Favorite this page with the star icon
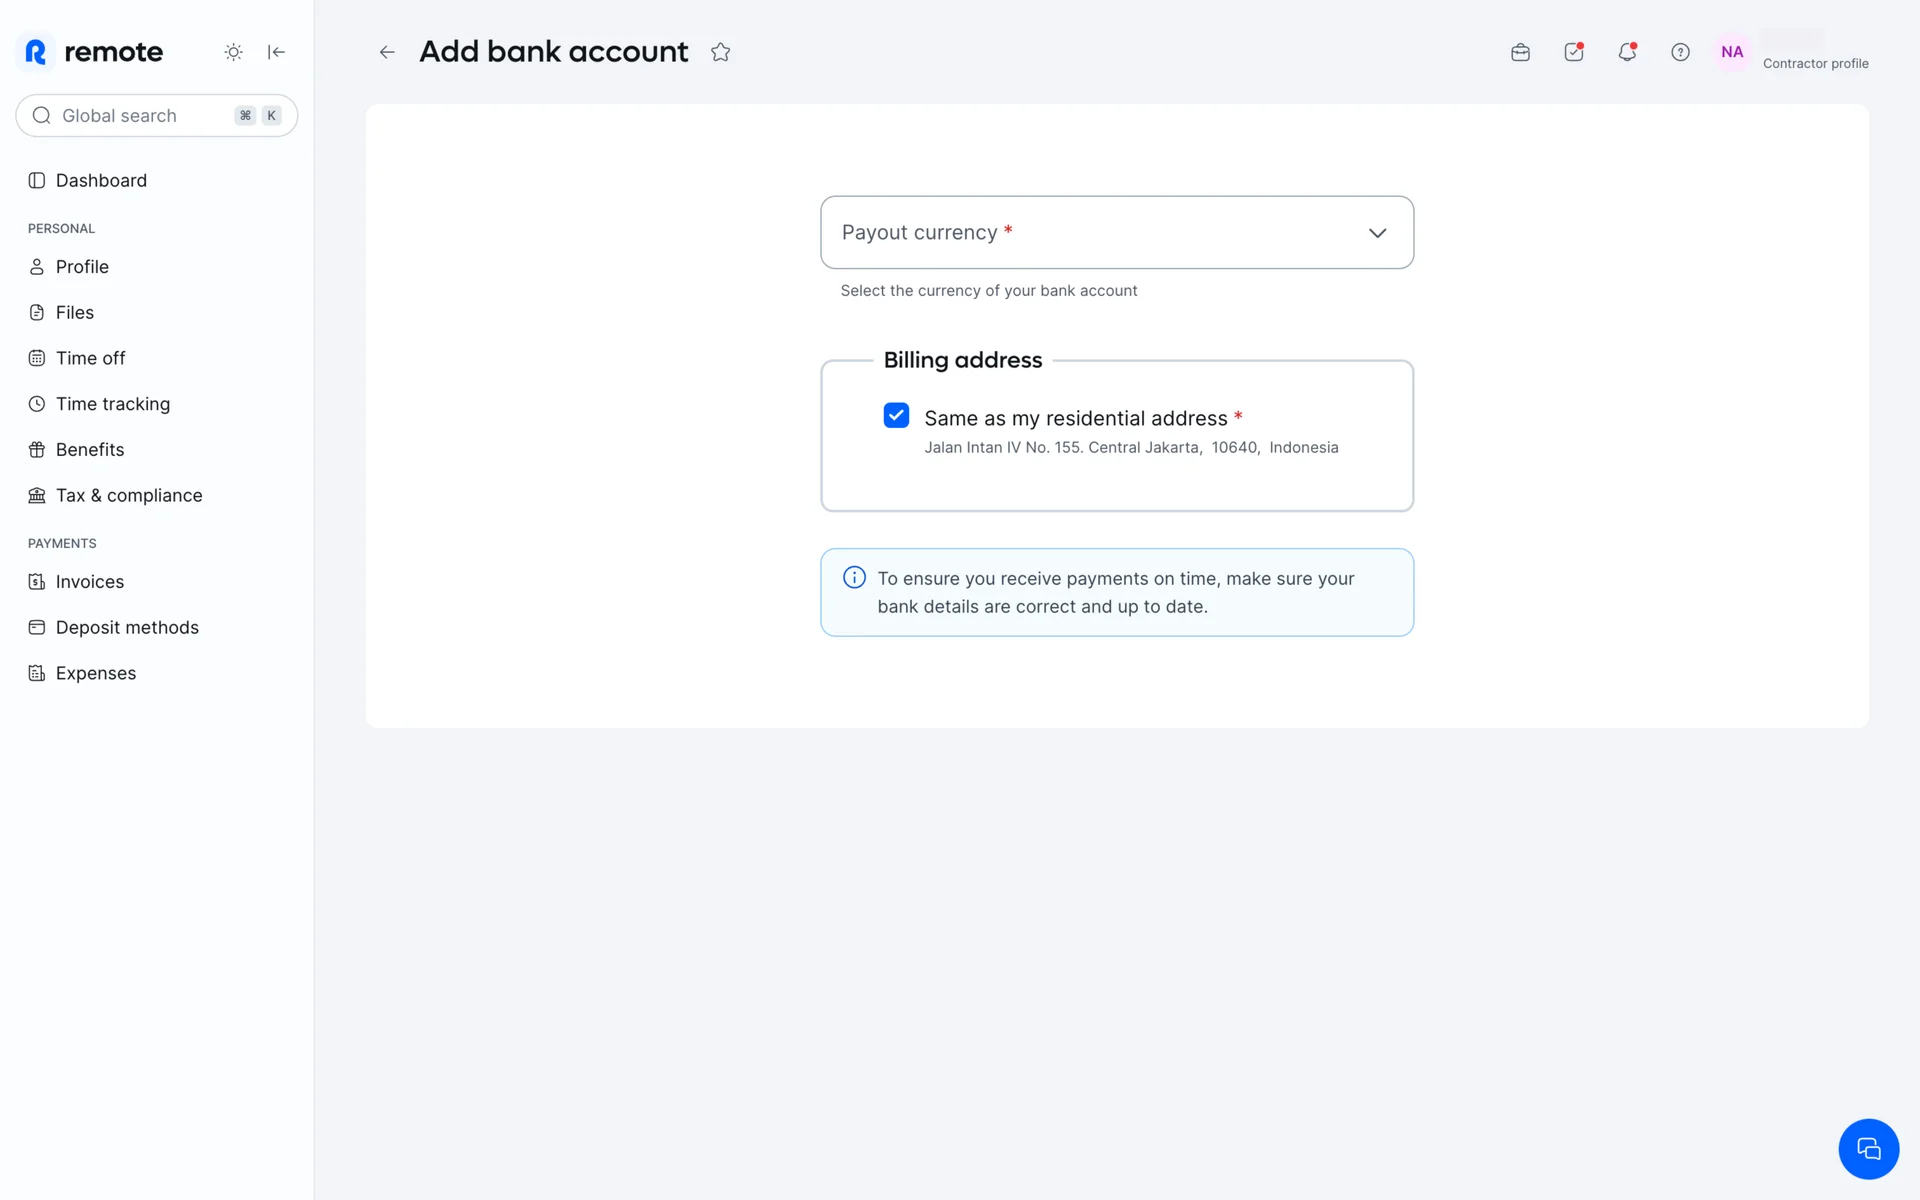Image resolution: width=1920 pixels, height=1200 pixels. pyautogui.click(x=720, y=52)
